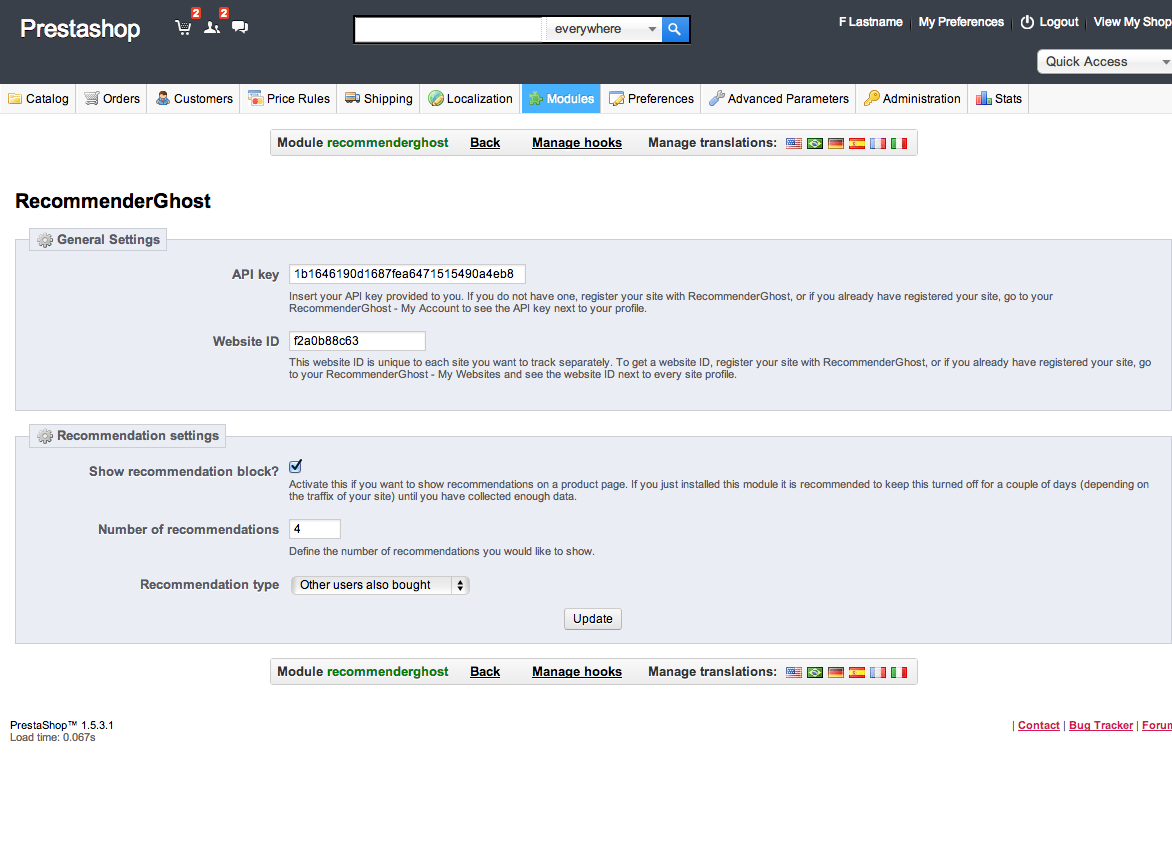Click the top Manage hooks link
Image resolution: width=1172 pixels, height=844 pixels.
577,143
